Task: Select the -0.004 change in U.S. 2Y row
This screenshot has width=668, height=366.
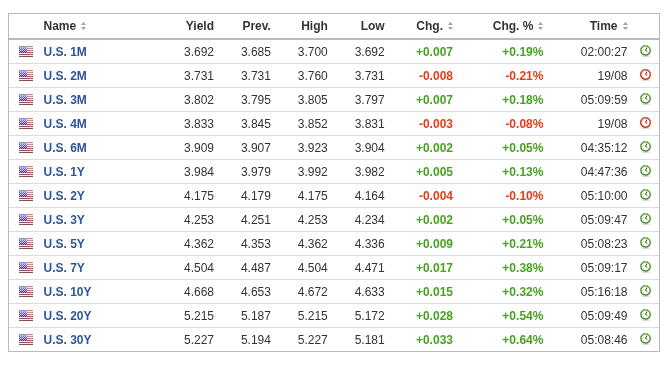Action: [x=436, y=196]
